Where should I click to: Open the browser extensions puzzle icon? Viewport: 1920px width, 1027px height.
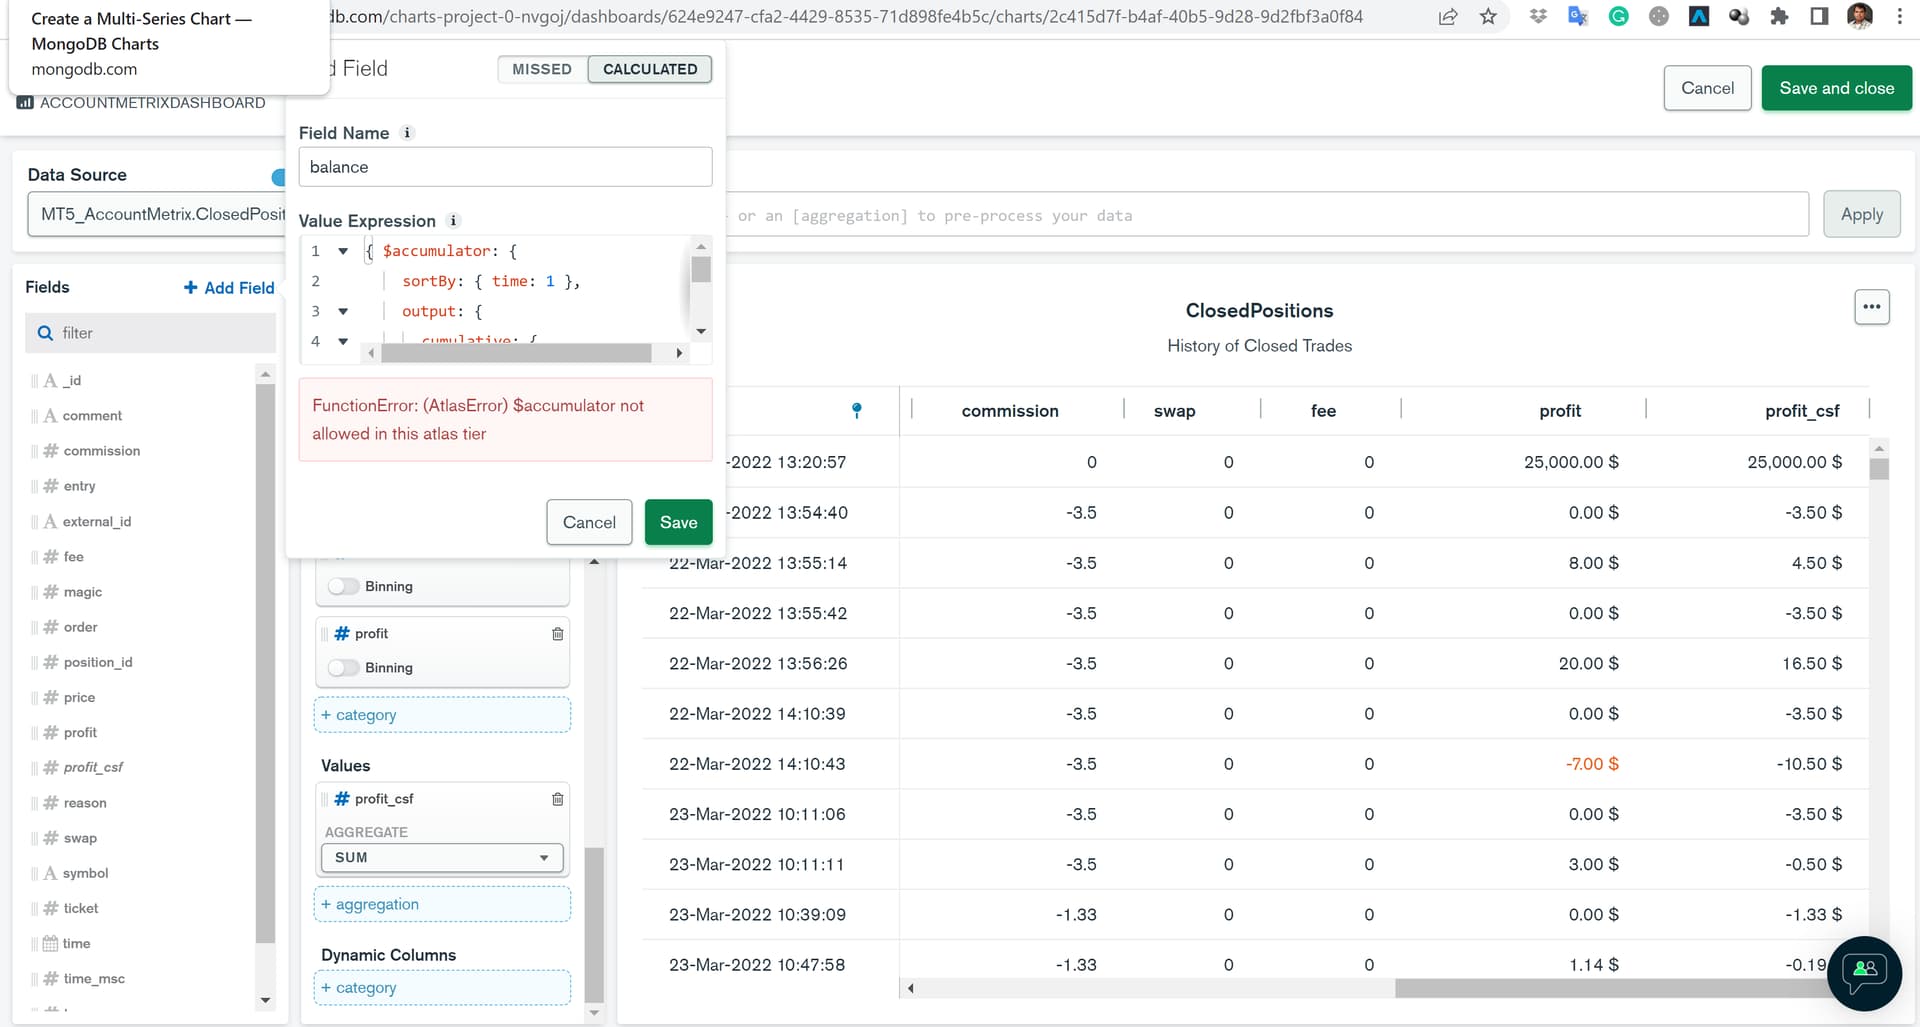coord(1779,17)
